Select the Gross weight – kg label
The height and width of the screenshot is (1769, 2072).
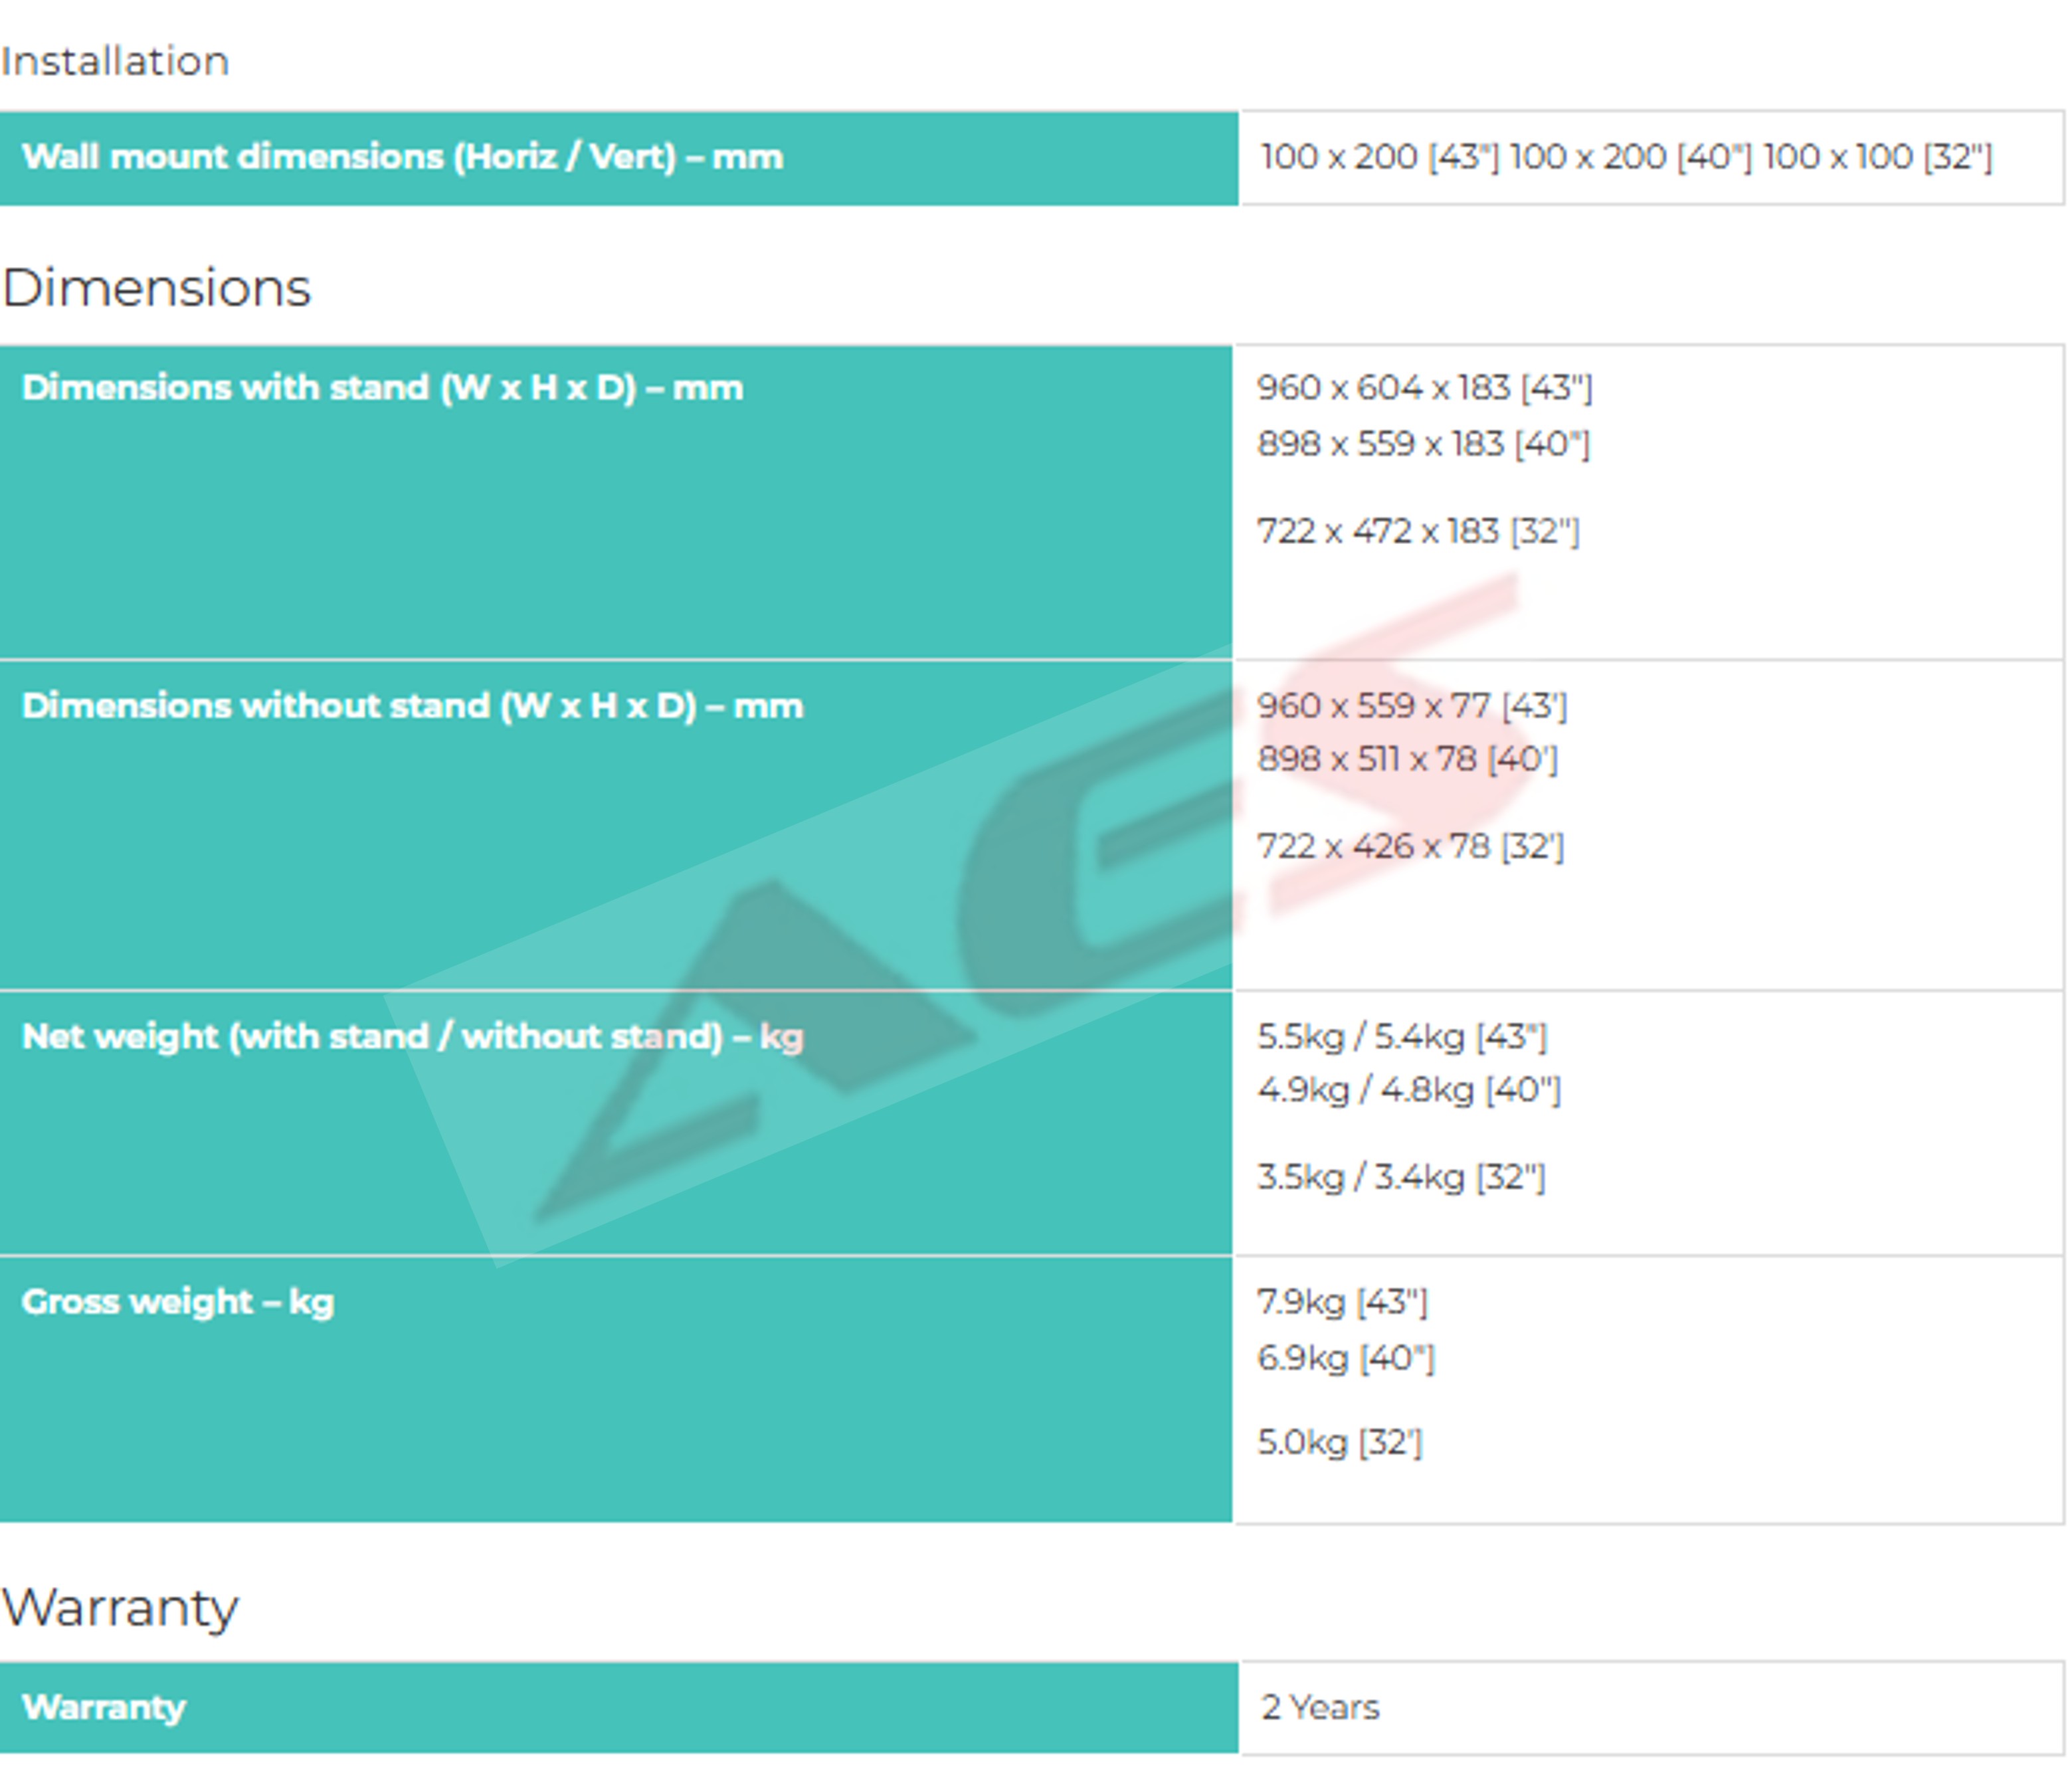pyautogui.click(x=178, y=1302)
